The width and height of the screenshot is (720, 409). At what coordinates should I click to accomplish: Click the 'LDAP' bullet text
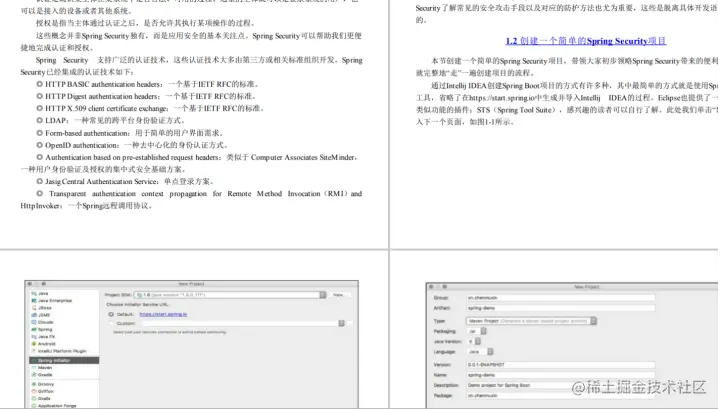(56, 121)
